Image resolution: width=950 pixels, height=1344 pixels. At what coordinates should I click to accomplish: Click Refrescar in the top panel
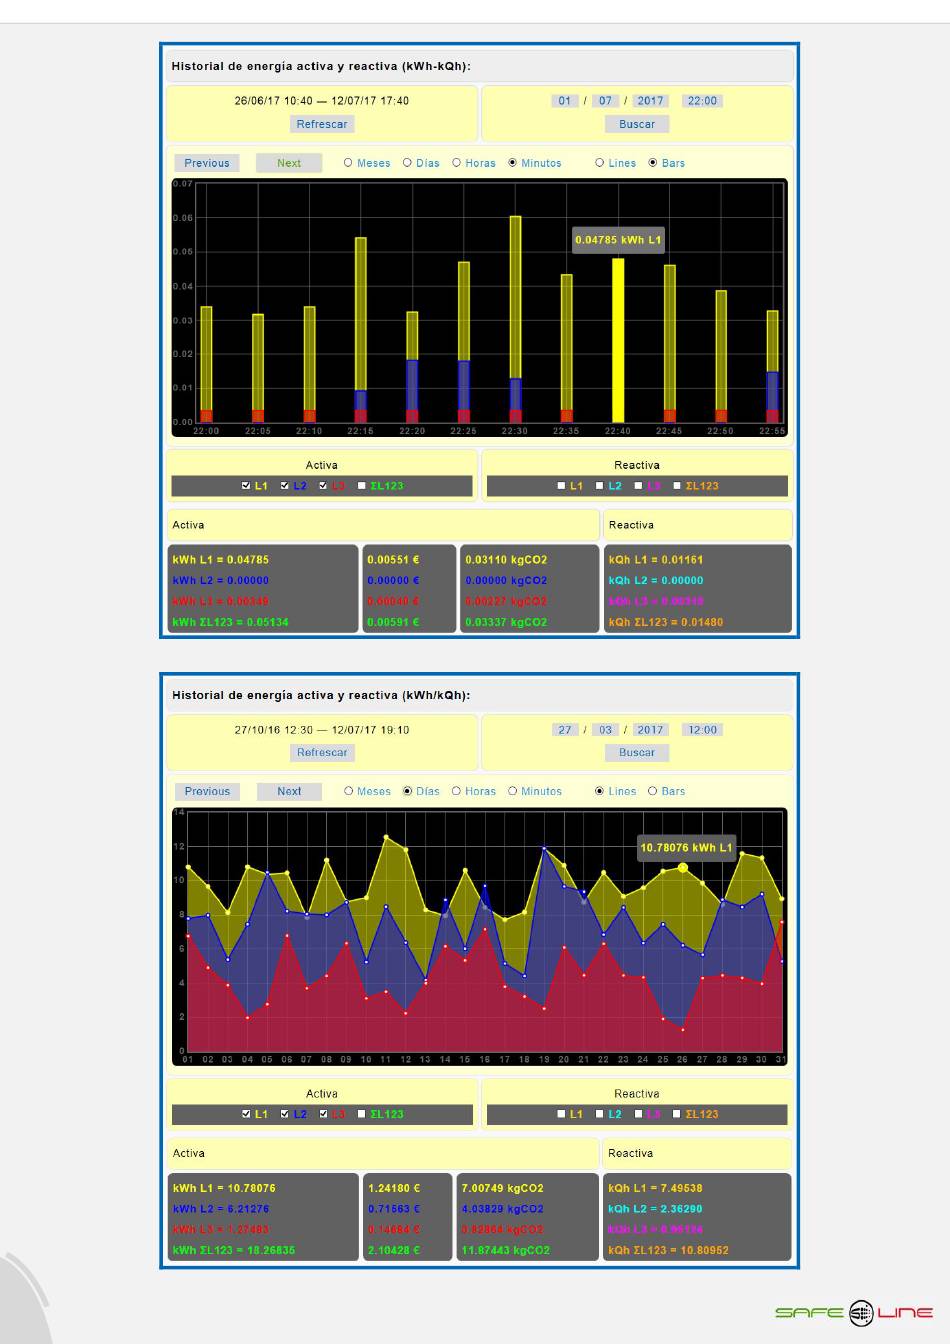(x=322, y=124)
